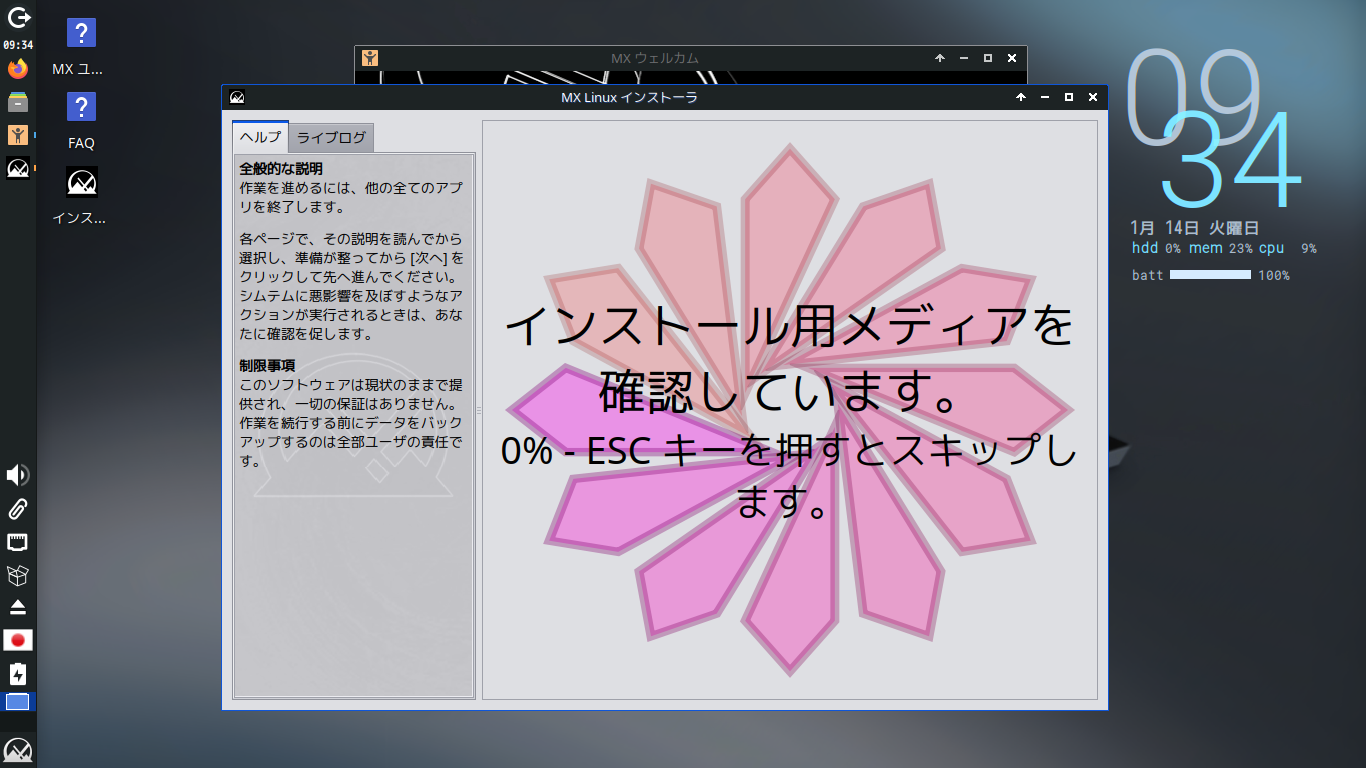
Task: Select the インス... installer desktop icon
Action: 81,196
